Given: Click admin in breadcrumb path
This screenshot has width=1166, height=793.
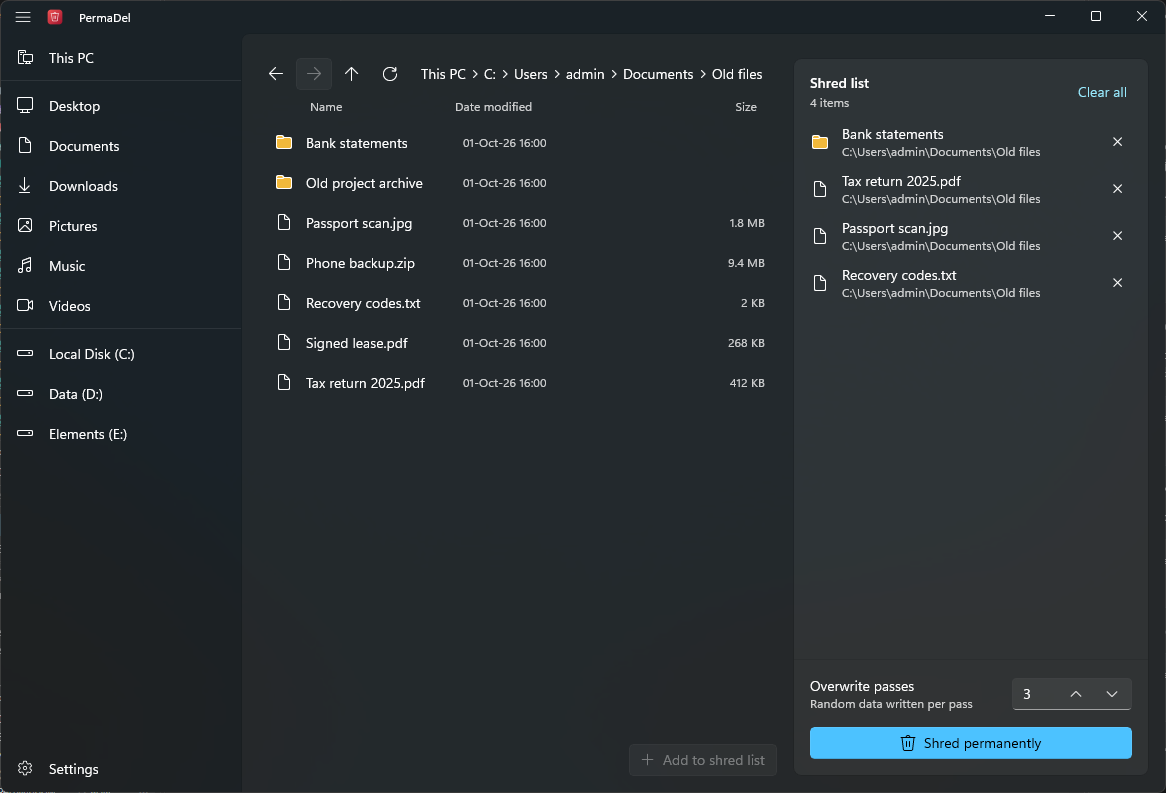Looking at the screenshot, I should 584,74.
